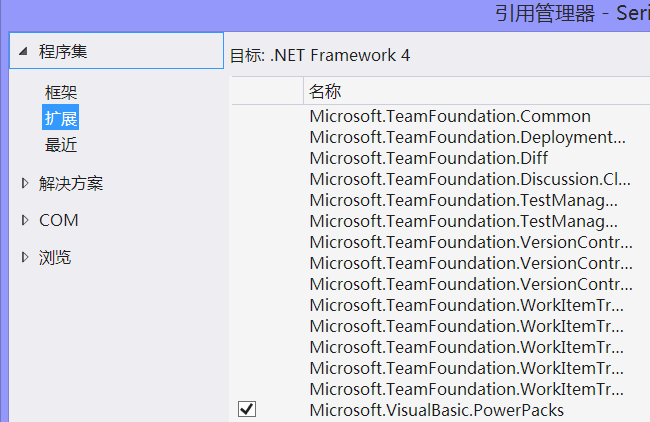This screenshot has height=422, width=650.
Task: Uncheck Microsoft.VisualBasic.PowerPacks checkbox
Action: point(247,409)
